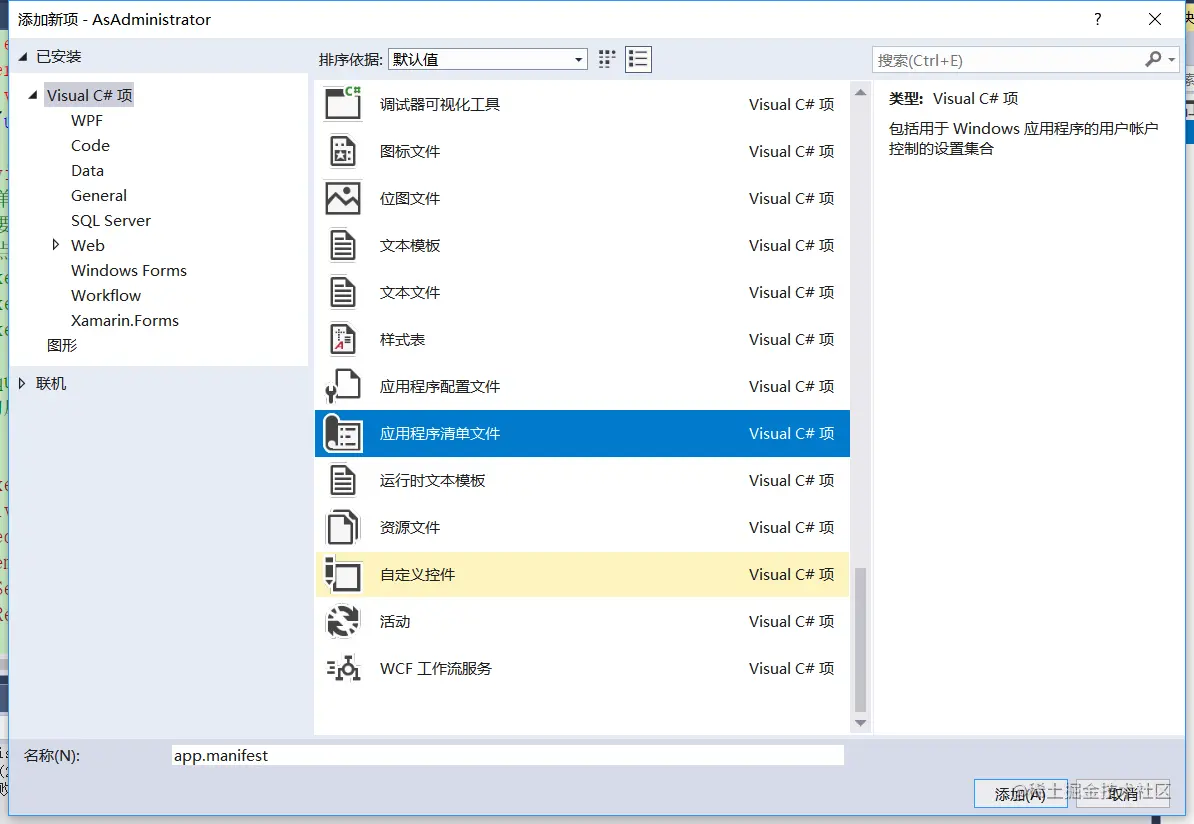Select Workflow category in tree
The height and width of the screenshot is (824, 1194).
click(x=106, y=295)
